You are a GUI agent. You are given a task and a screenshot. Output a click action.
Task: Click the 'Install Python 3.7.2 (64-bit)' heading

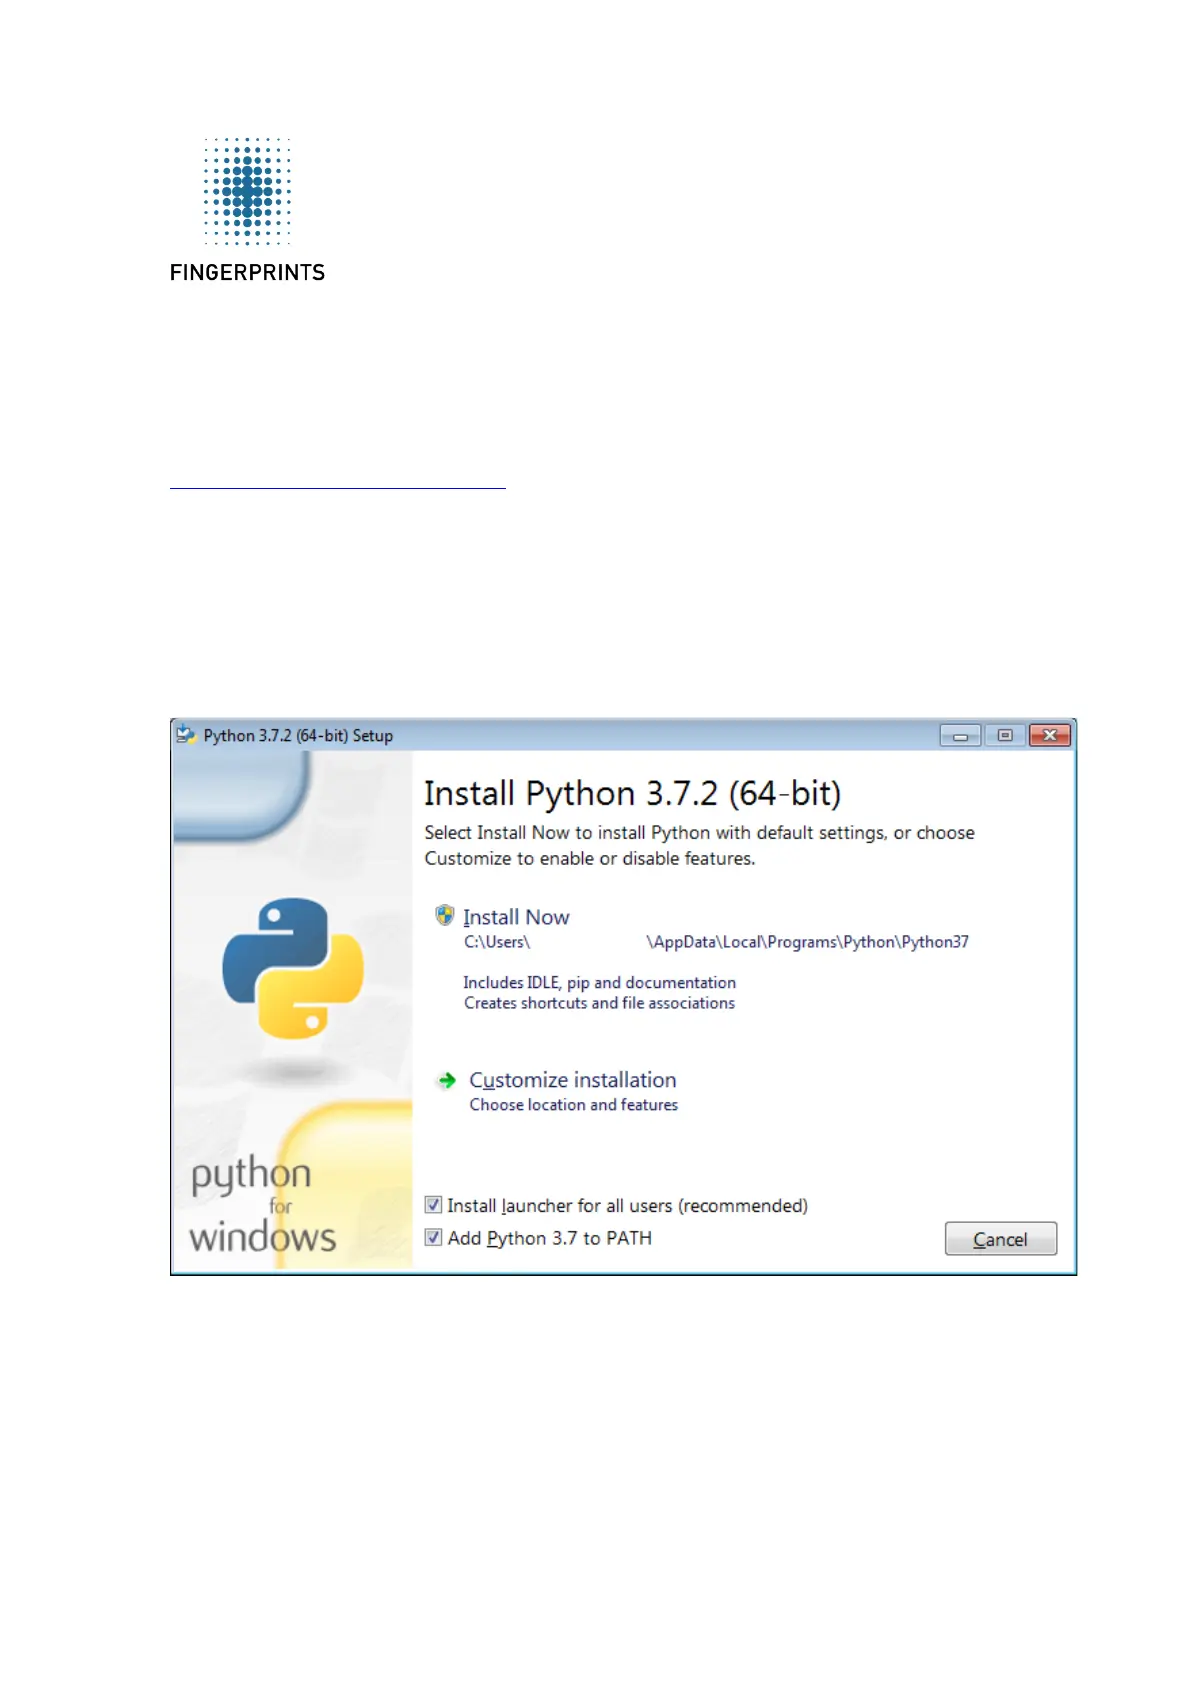[x=632, y=794]
